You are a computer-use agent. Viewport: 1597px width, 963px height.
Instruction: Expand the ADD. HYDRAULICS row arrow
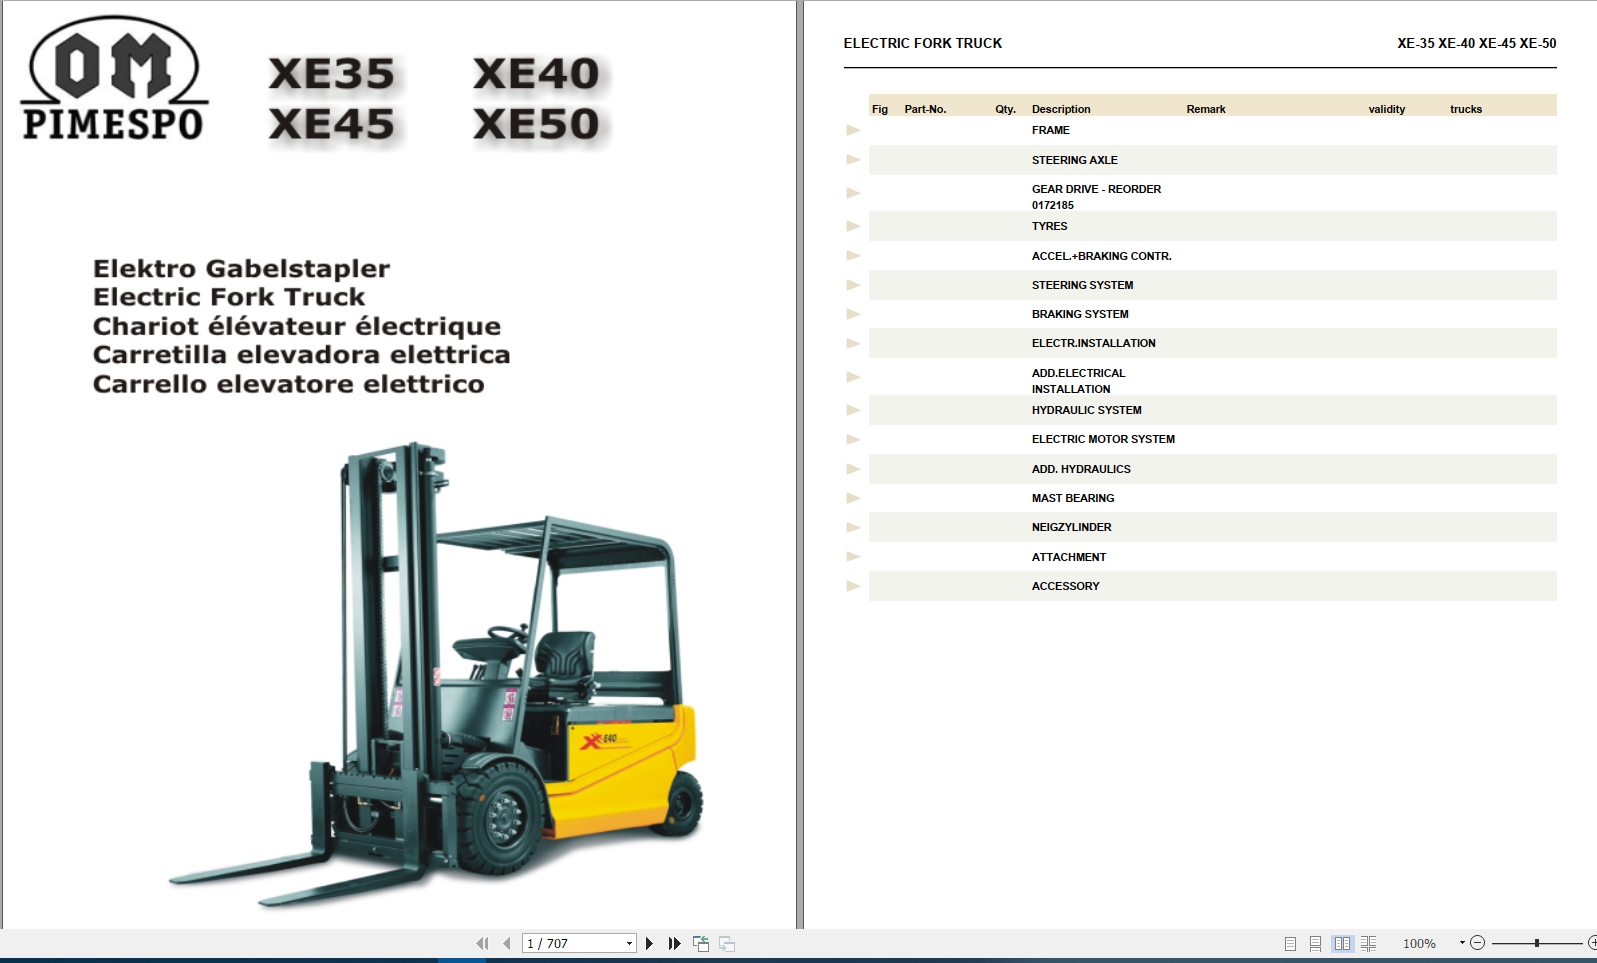point(853,469)
